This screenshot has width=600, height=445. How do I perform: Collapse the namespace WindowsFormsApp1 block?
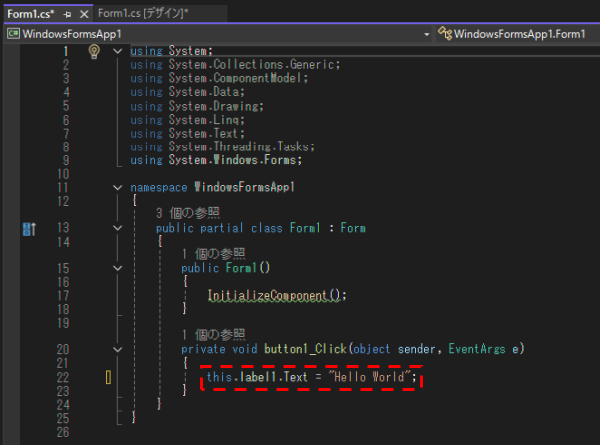point(118,187)
